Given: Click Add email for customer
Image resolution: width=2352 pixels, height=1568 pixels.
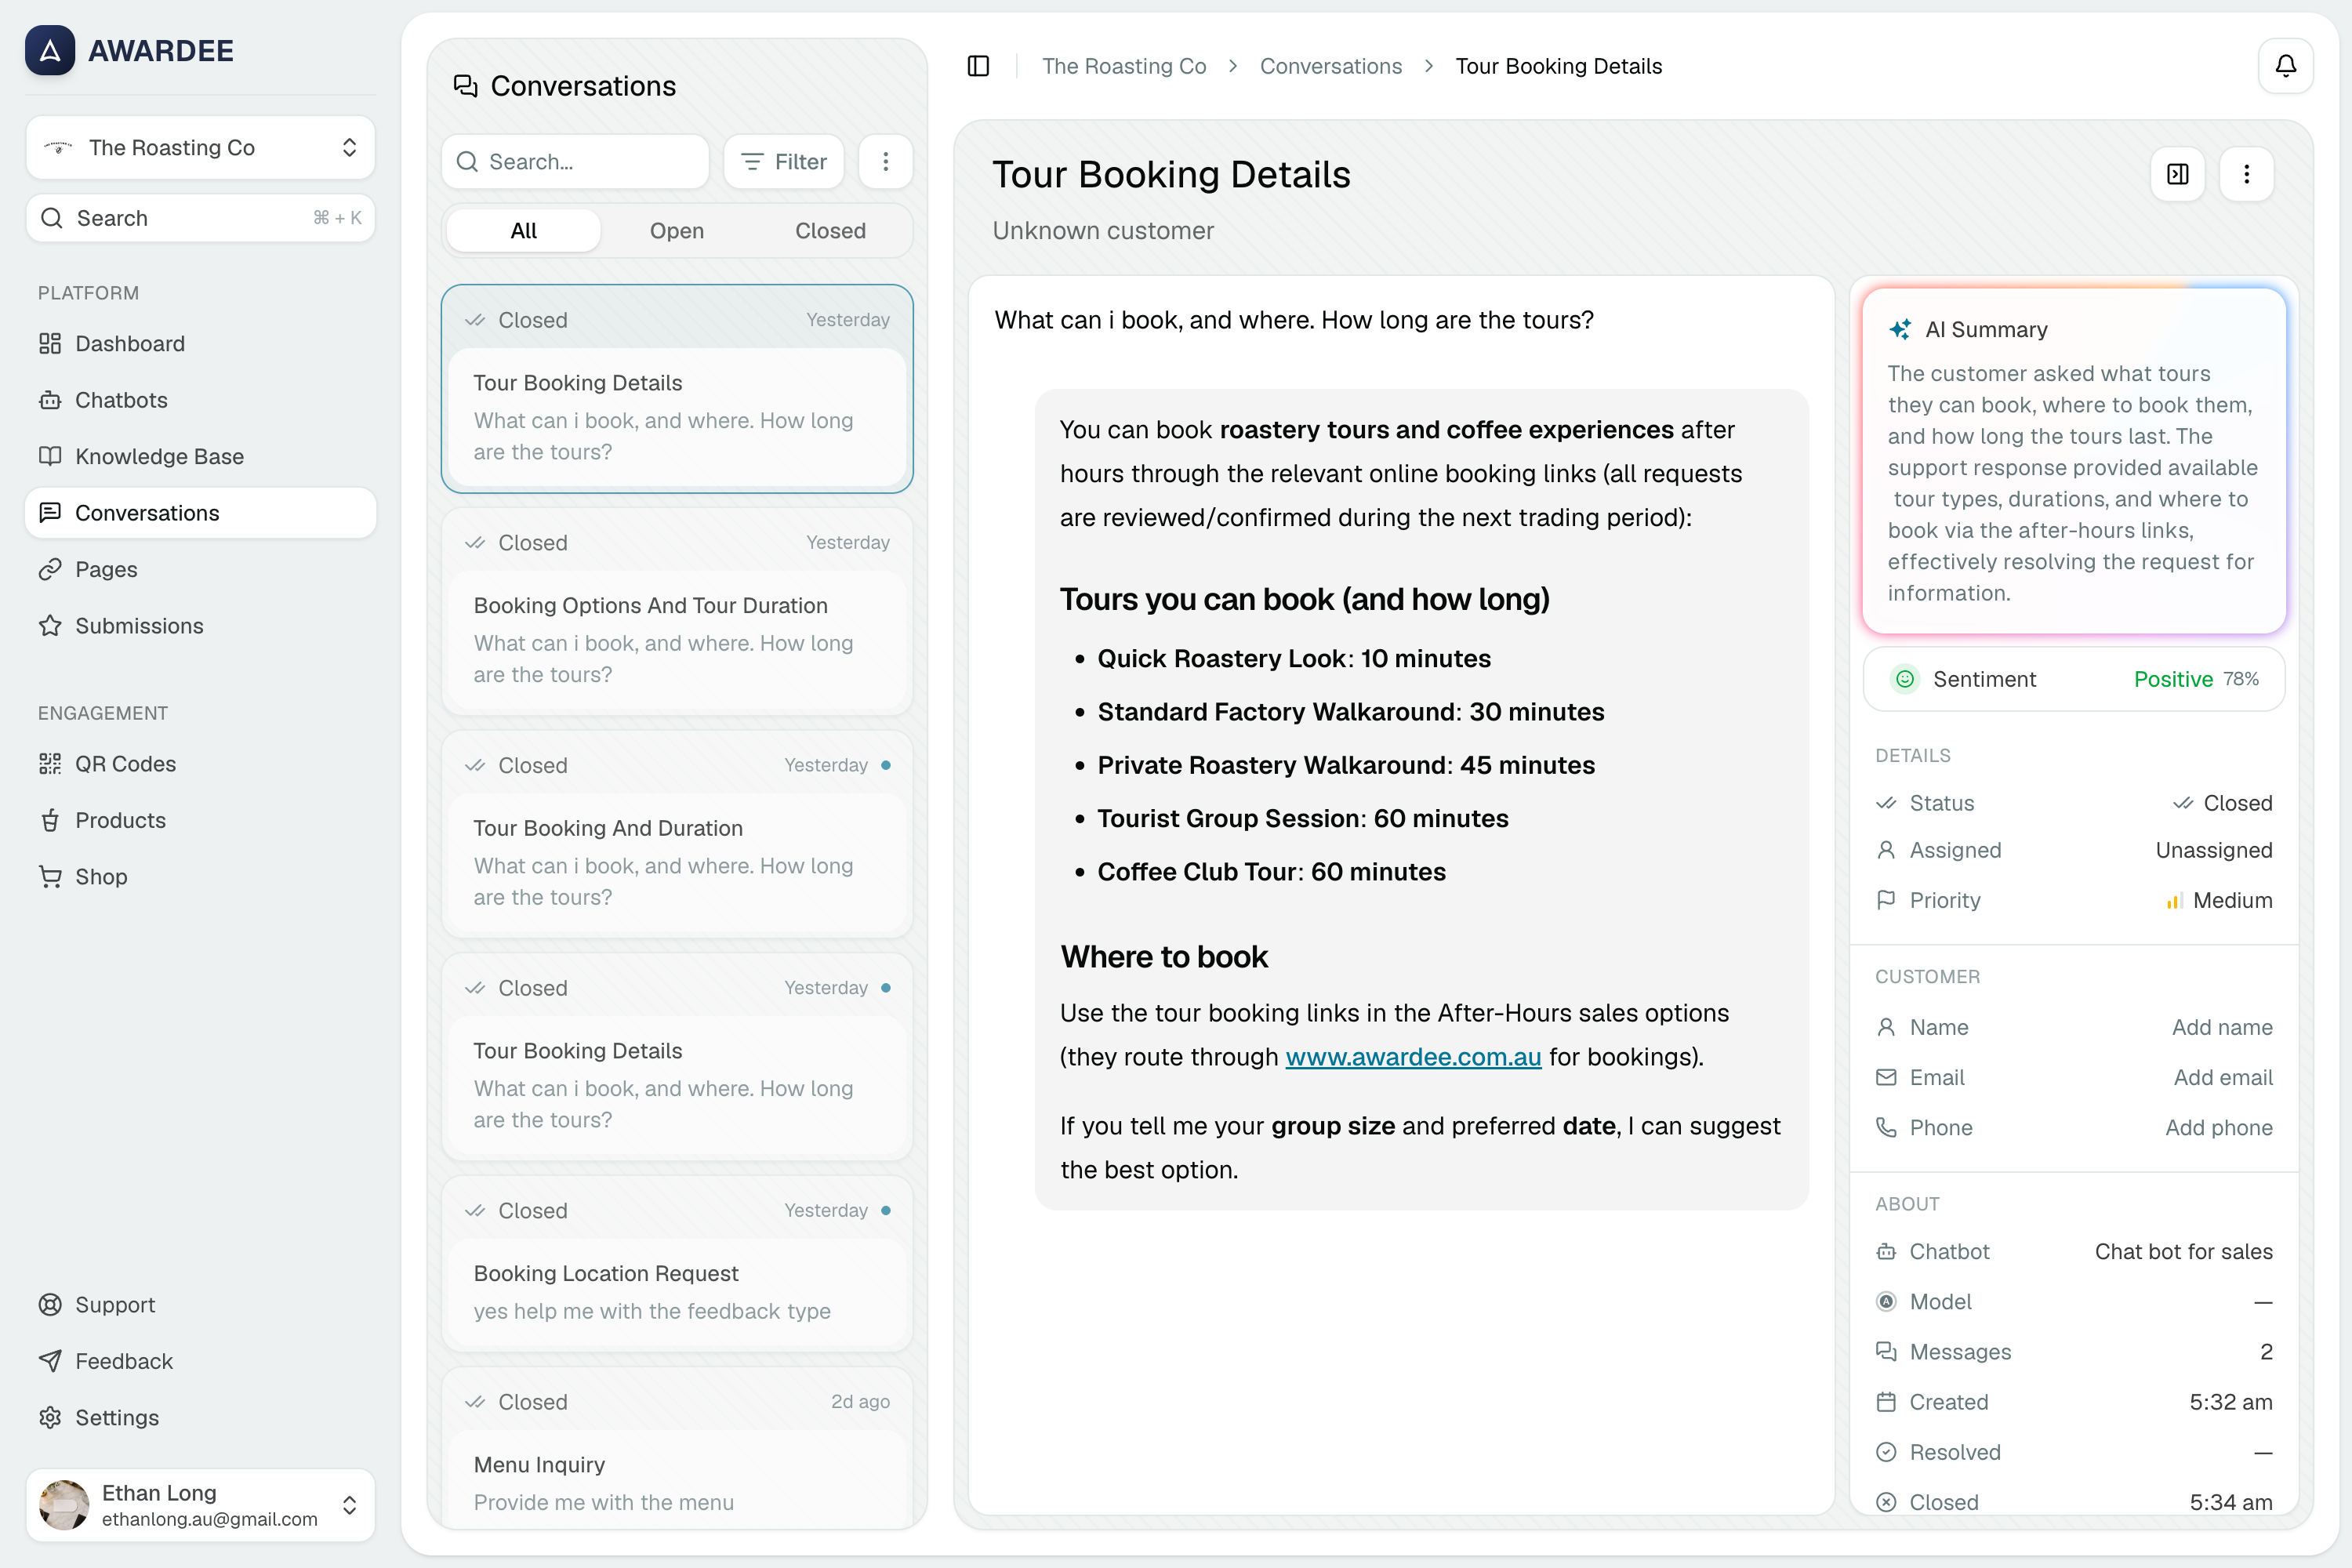Looking at the screenshot, I should point(2223,1077).
